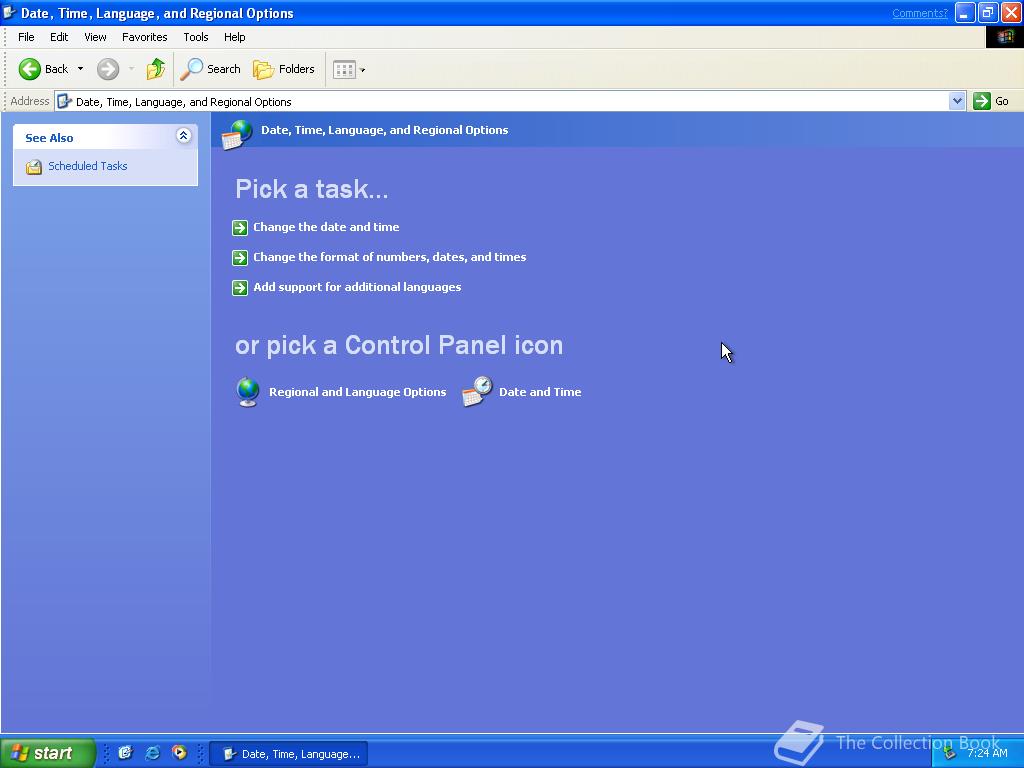The height and width of the screenshot is (768, 1024).
Task: Click arrow icon beside Add support for additional languages
Action: (x=240, y=288)
